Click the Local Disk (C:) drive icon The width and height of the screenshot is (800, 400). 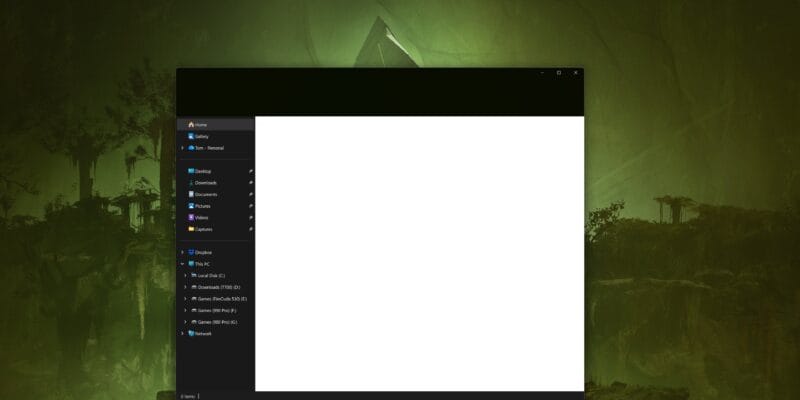194,276
